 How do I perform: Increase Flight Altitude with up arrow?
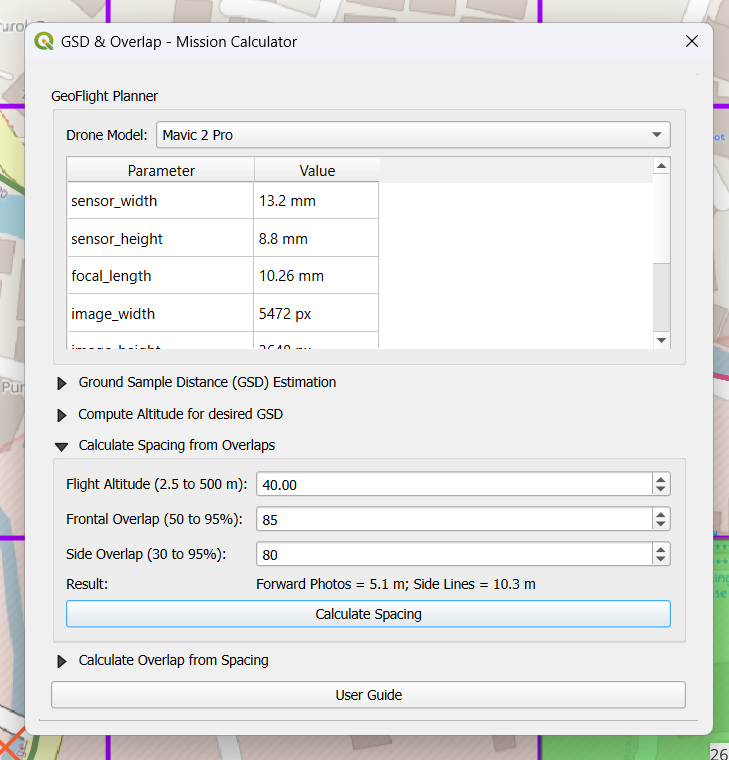point(660,479)
